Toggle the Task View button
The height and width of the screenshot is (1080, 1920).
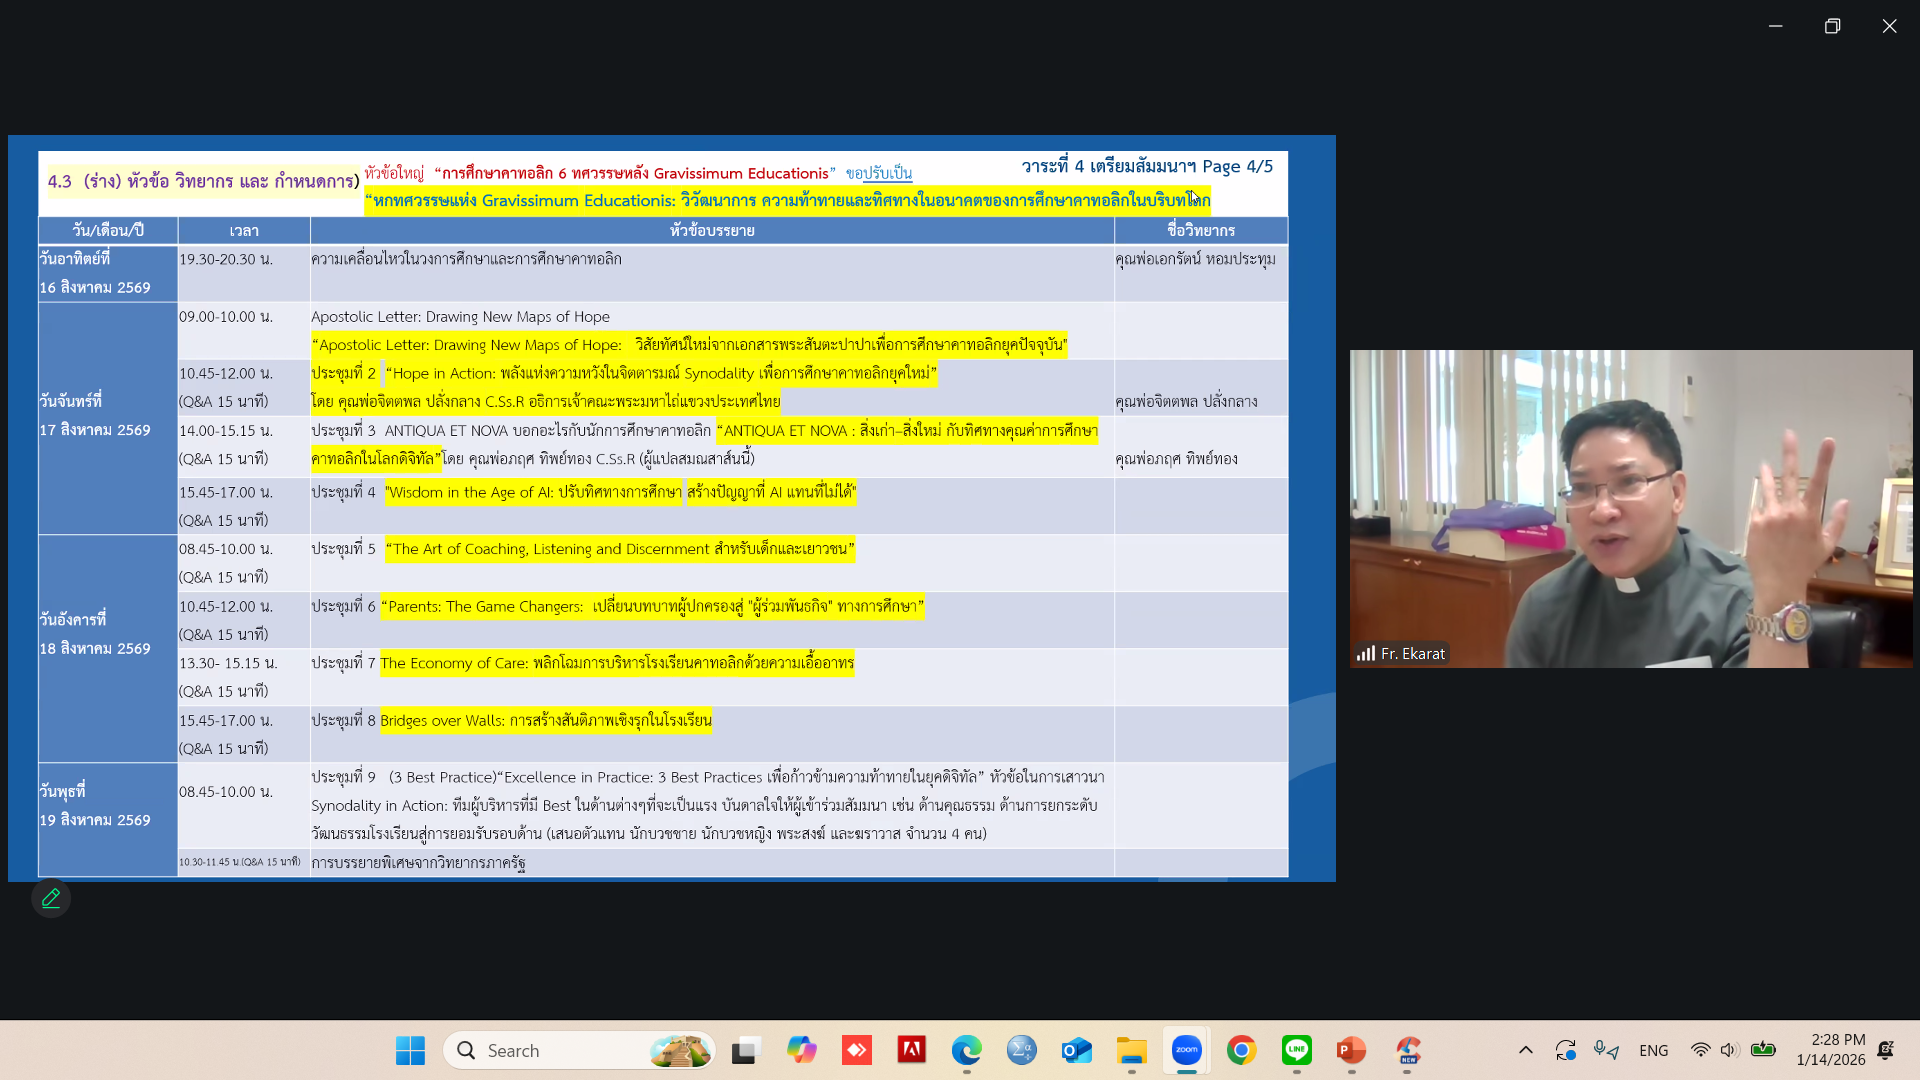[x=744, y=1050]
